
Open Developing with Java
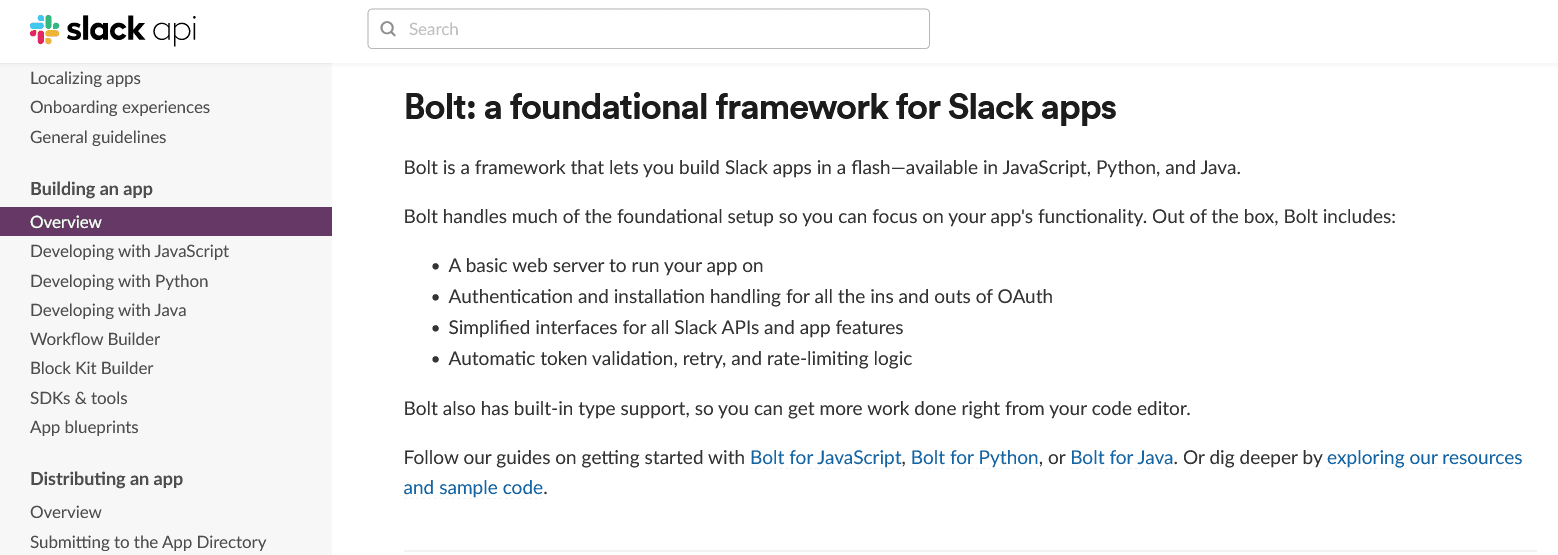point(108,310)
